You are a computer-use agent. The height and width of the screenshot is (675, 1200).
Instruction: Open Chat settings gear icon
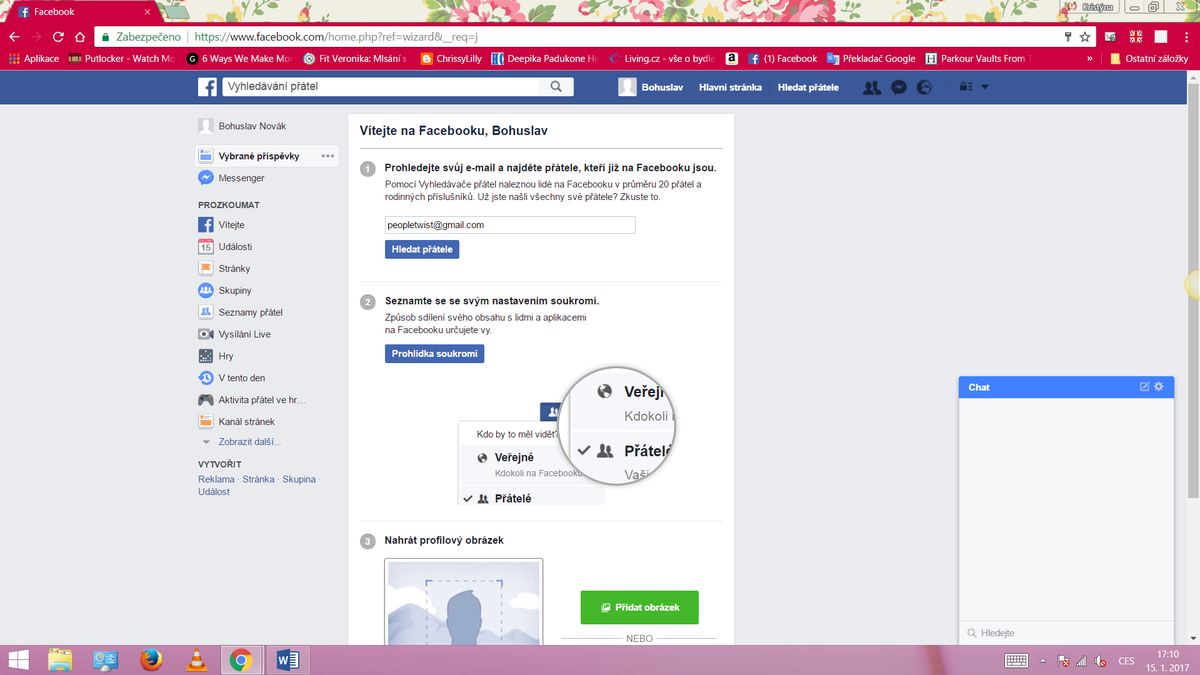[1159, 387]
